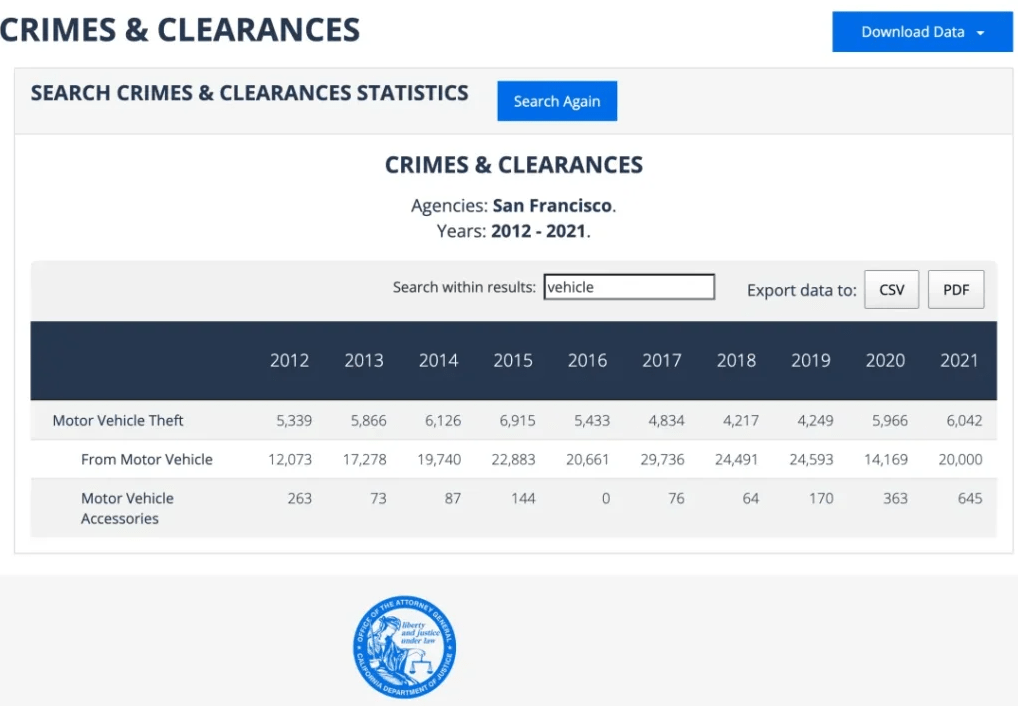The height and width of the screenshot is (706, 1018).
Task: Select the Motor Vehicle Accessories row label
Action: [127, 508]
